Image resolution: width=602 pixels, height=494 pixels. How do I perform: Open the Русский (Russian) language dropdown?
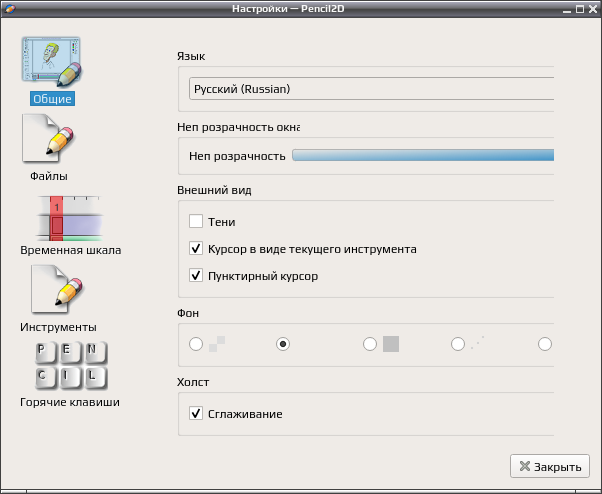point(371,89)
